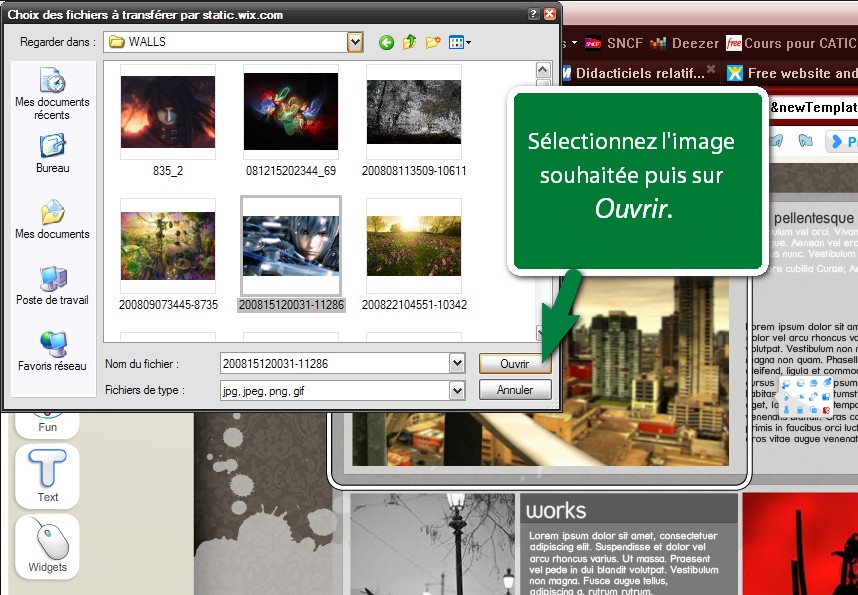The height and width of the screenshot is (595, 858).
Task: Open the Cours pour CATIC bookmark
Action: (x=791, y=43)
